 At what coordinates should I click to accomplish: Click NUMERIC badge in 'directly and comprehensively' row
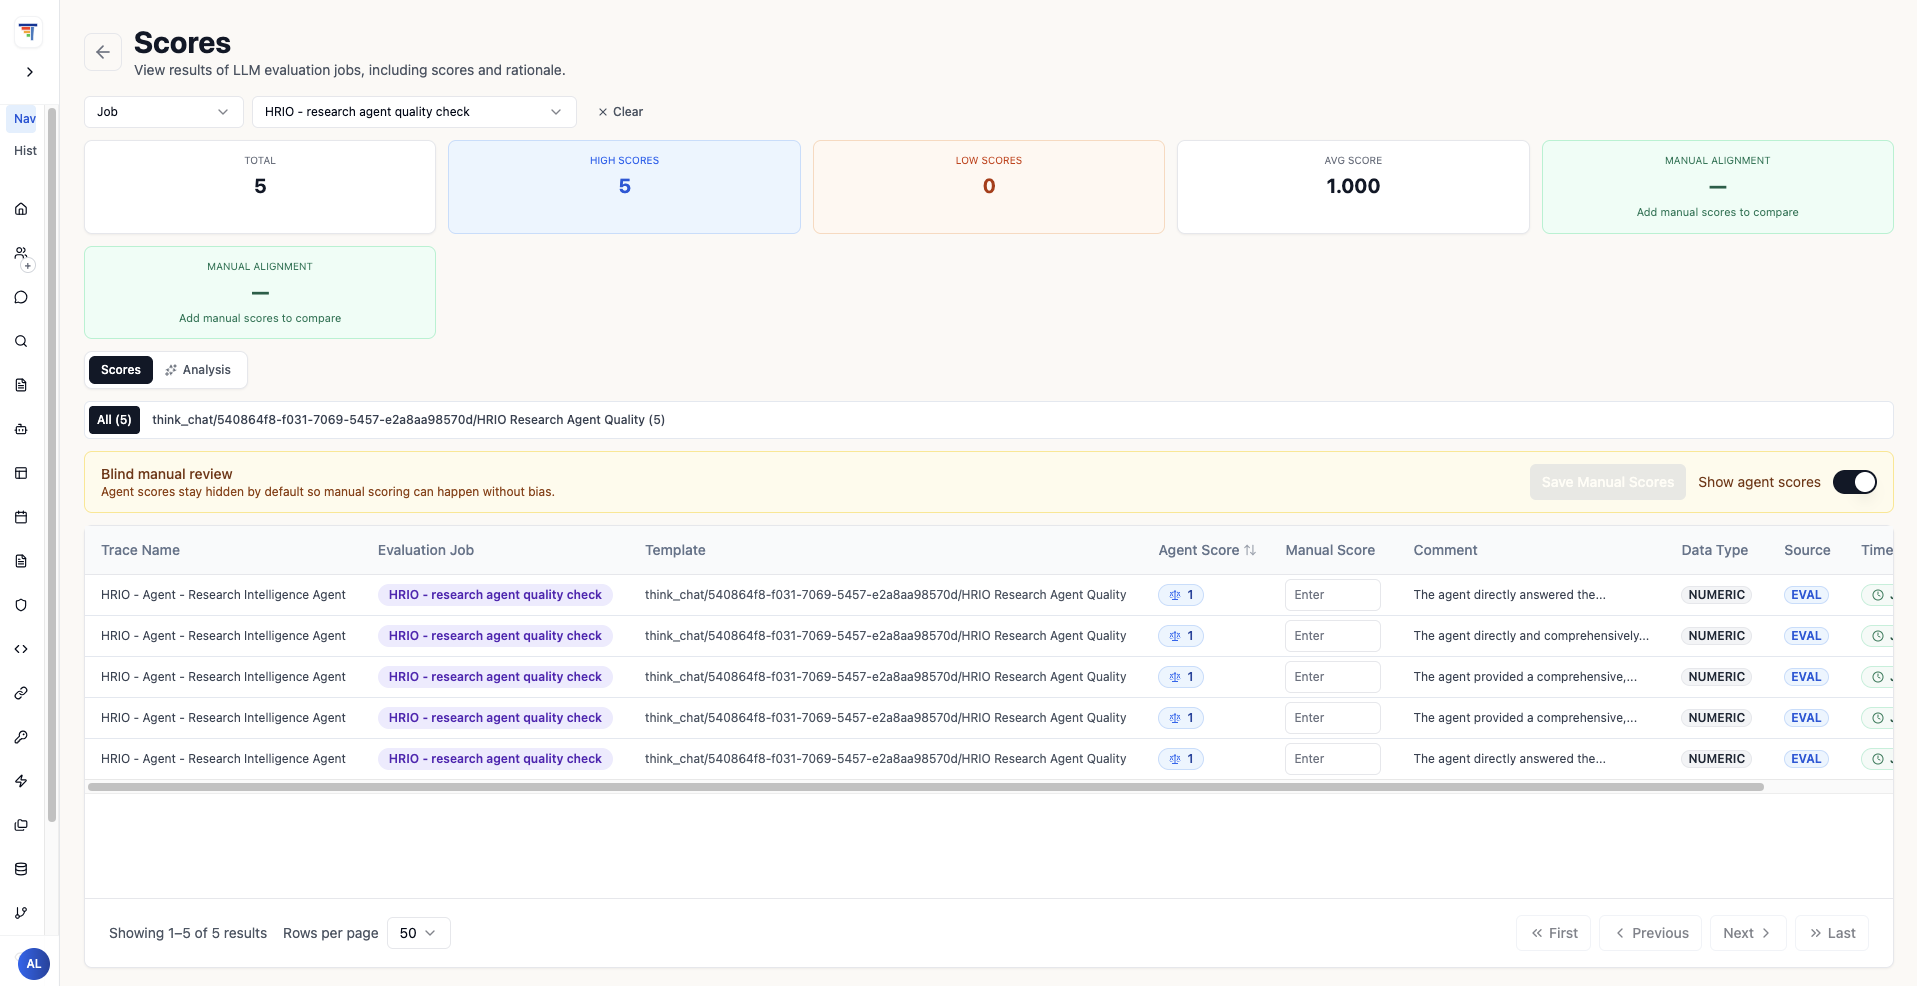[1717, 636]
